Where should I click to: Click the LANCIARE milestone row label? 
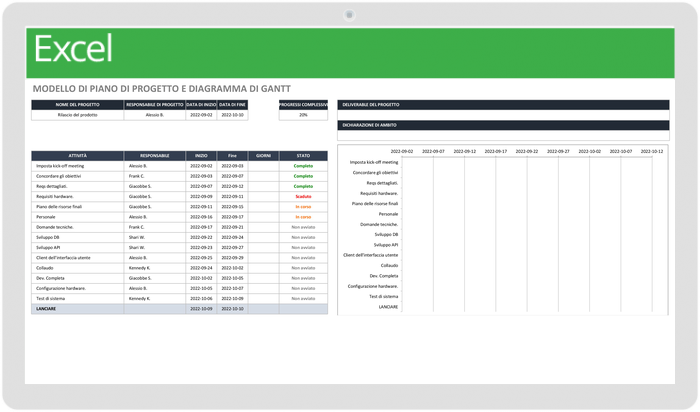[x=77, y=308]
